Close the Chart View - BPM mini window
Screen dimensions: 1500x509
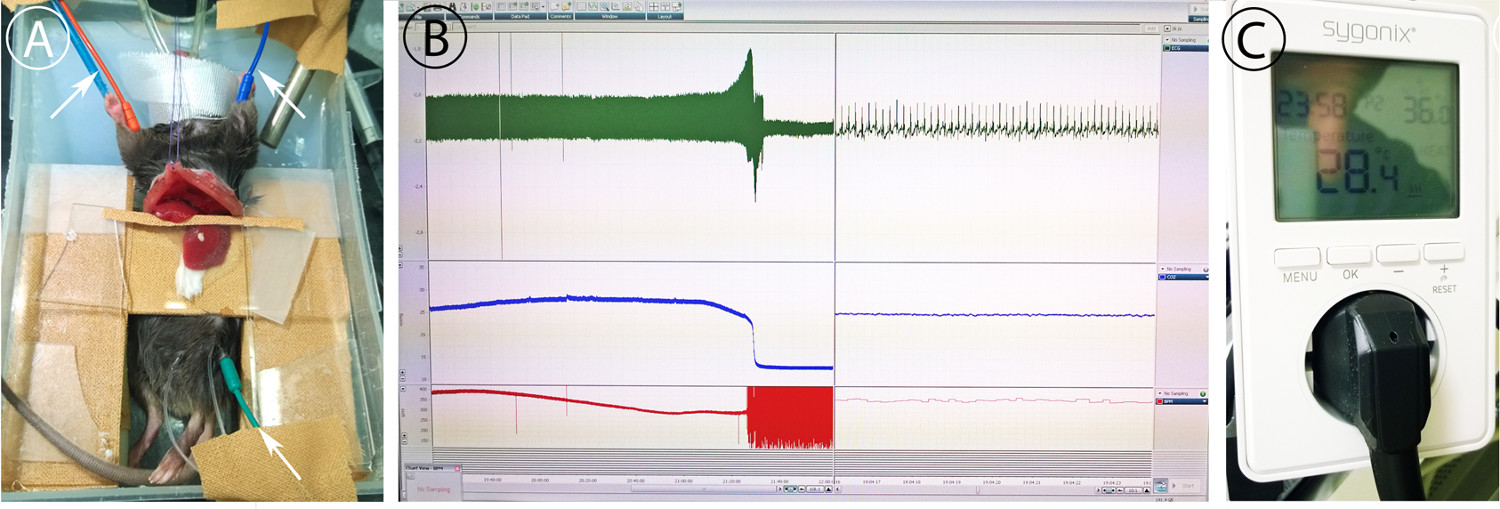457,468
